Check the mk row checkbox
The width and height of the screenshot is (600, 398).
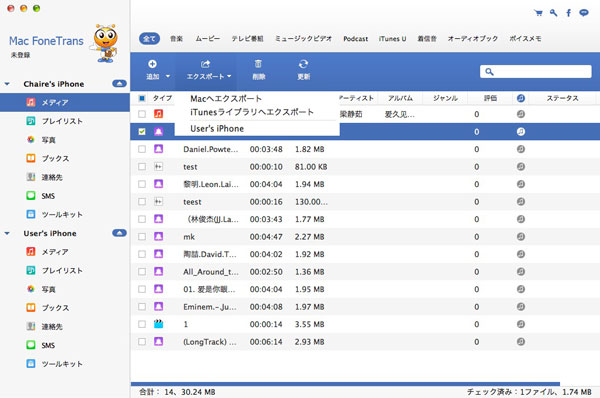pos(142,237)
